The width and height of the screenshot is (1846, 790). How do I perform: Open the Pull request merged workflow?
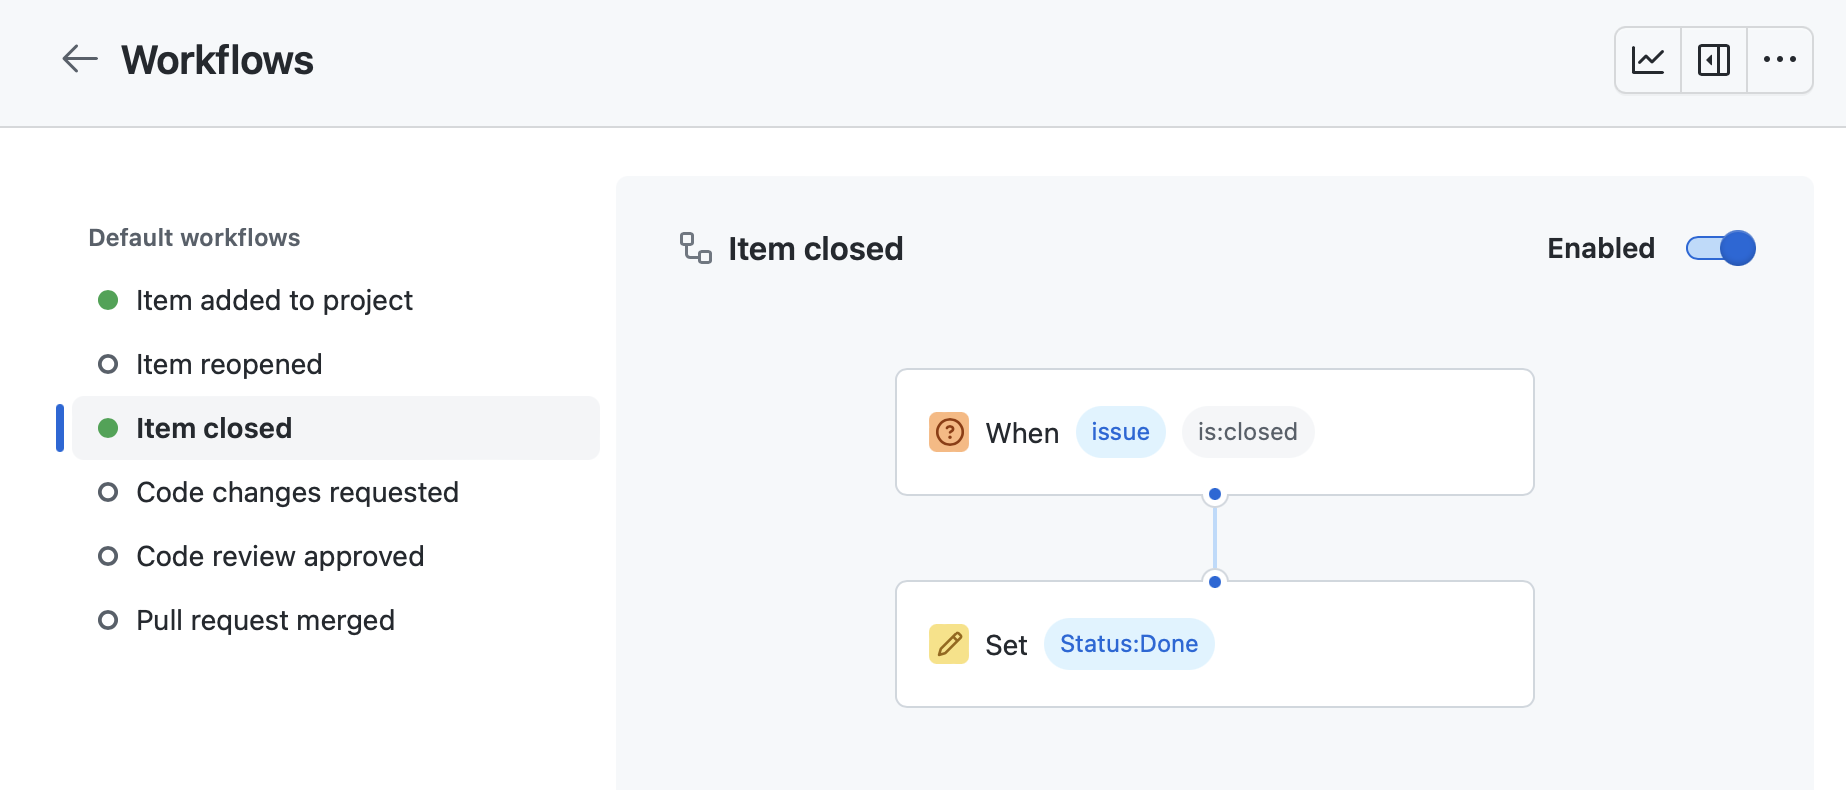click(336, 620)
